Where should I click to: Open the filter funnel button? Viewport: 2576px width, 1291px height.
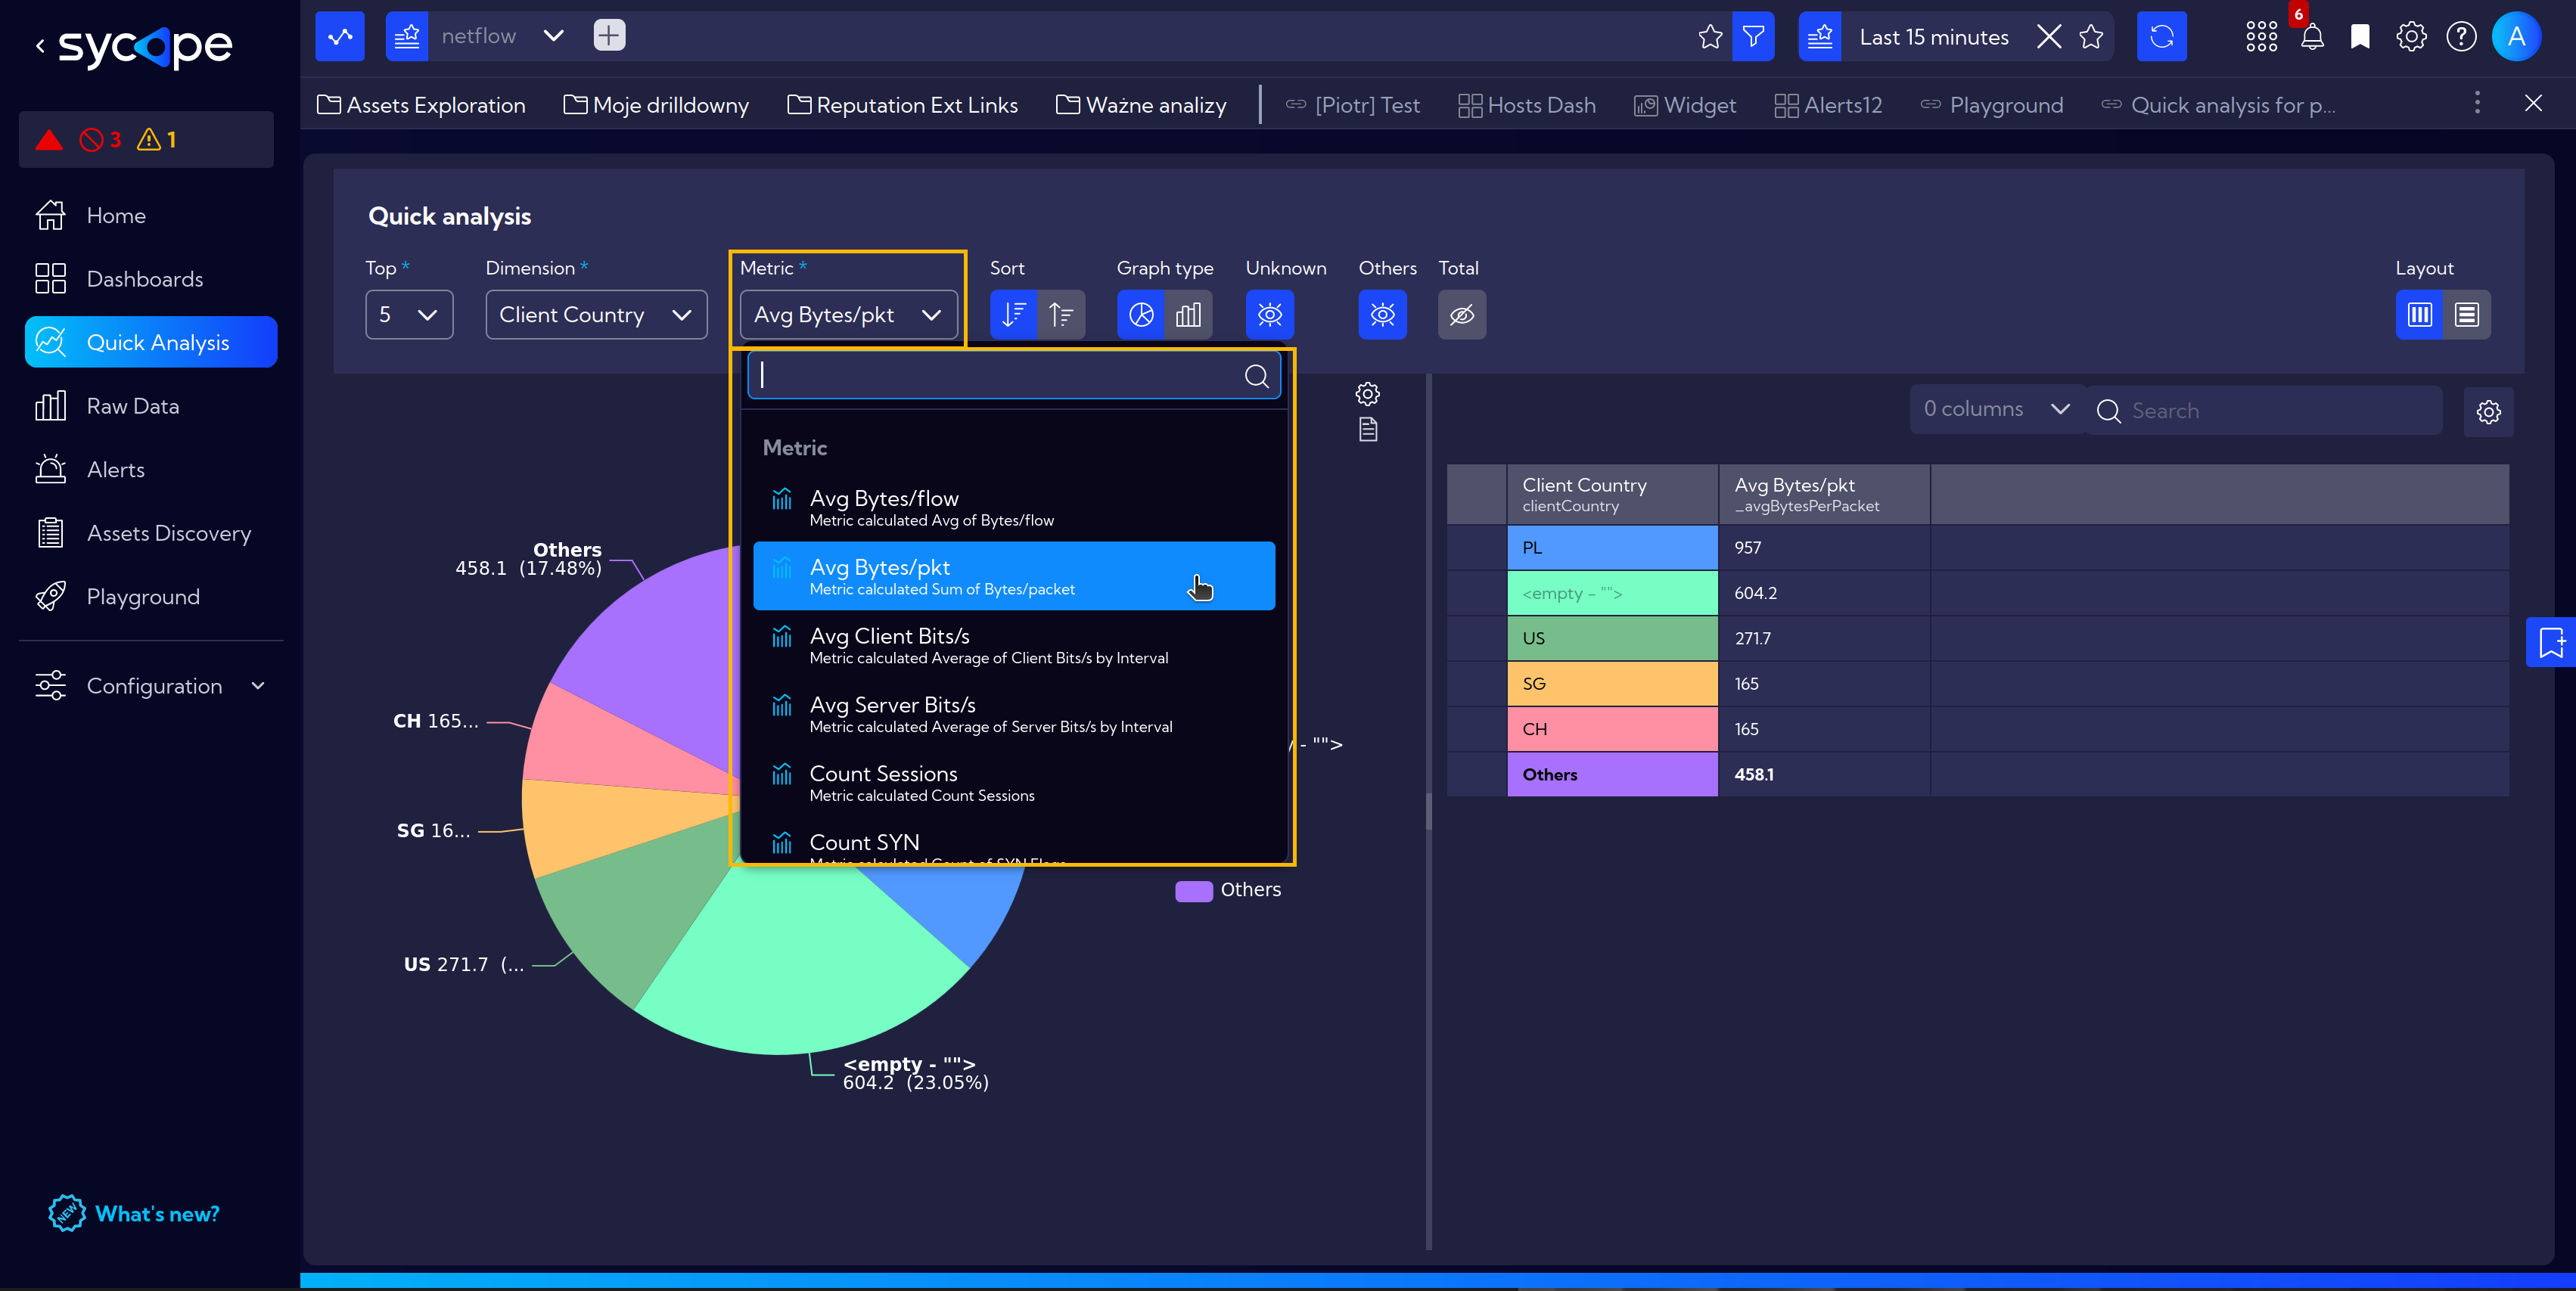[1753, 37]
